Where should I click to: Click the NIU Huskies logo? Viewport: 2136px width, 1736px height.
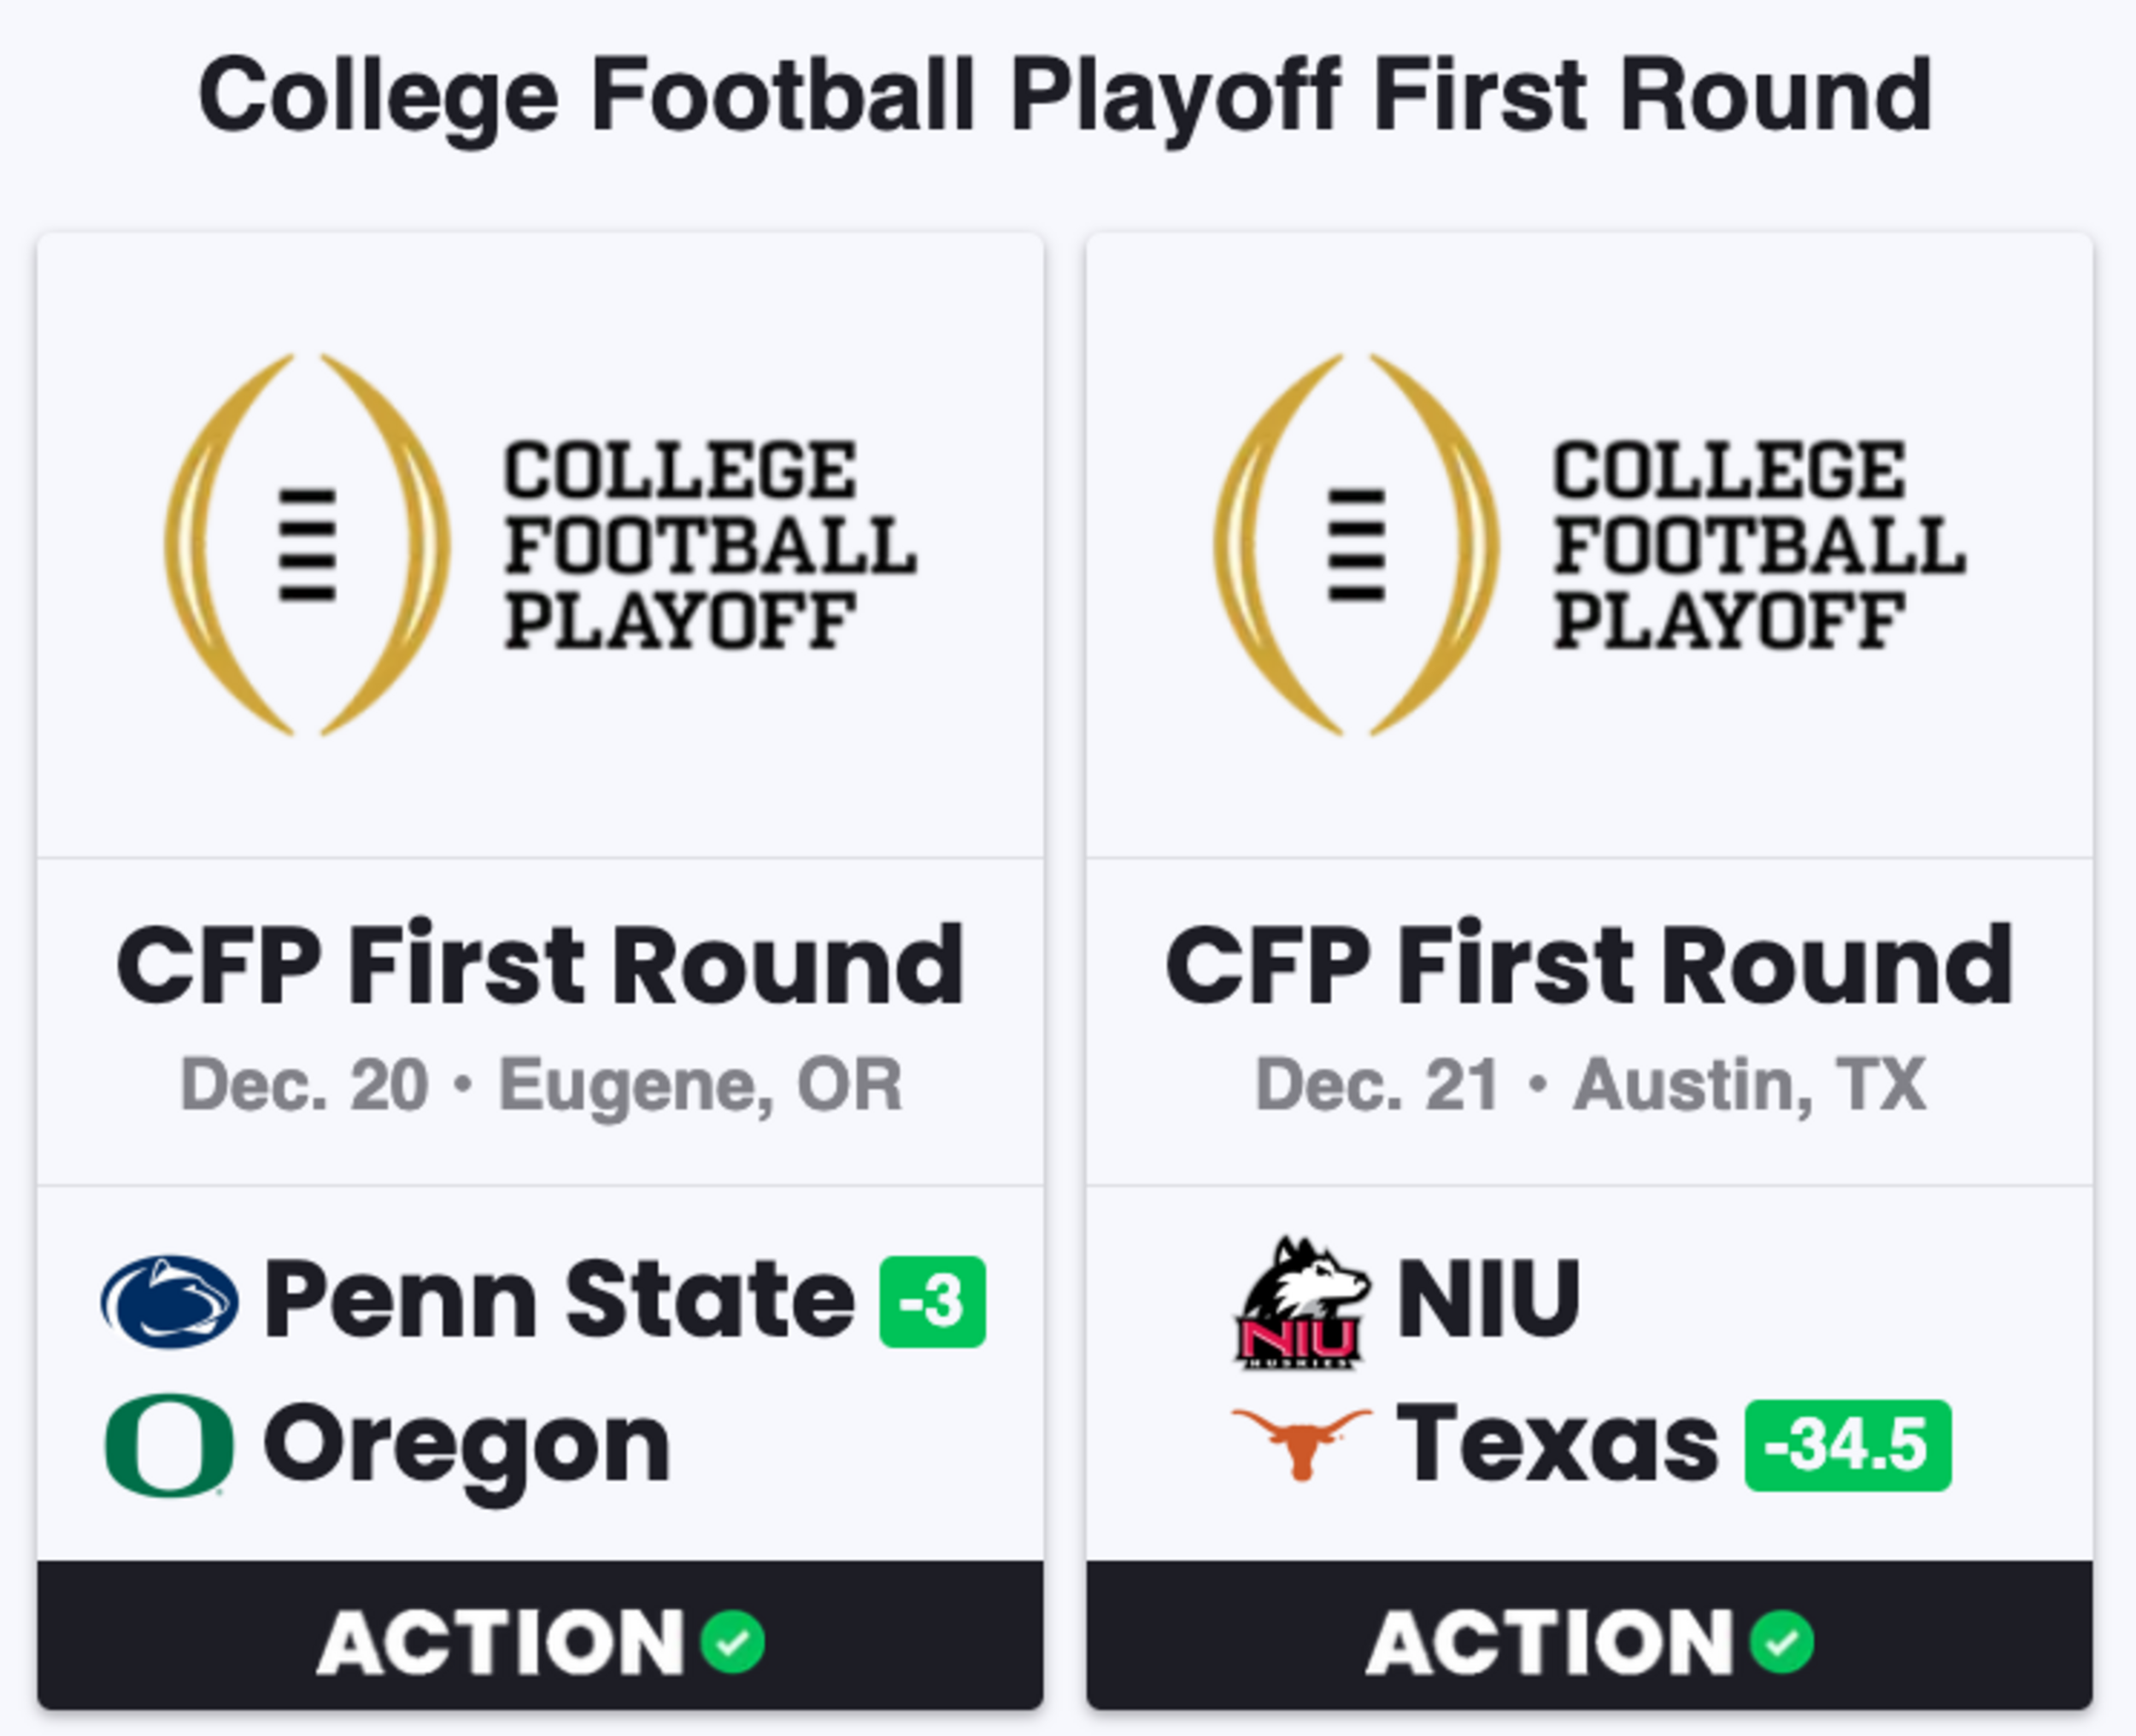coord(1301,1302)
